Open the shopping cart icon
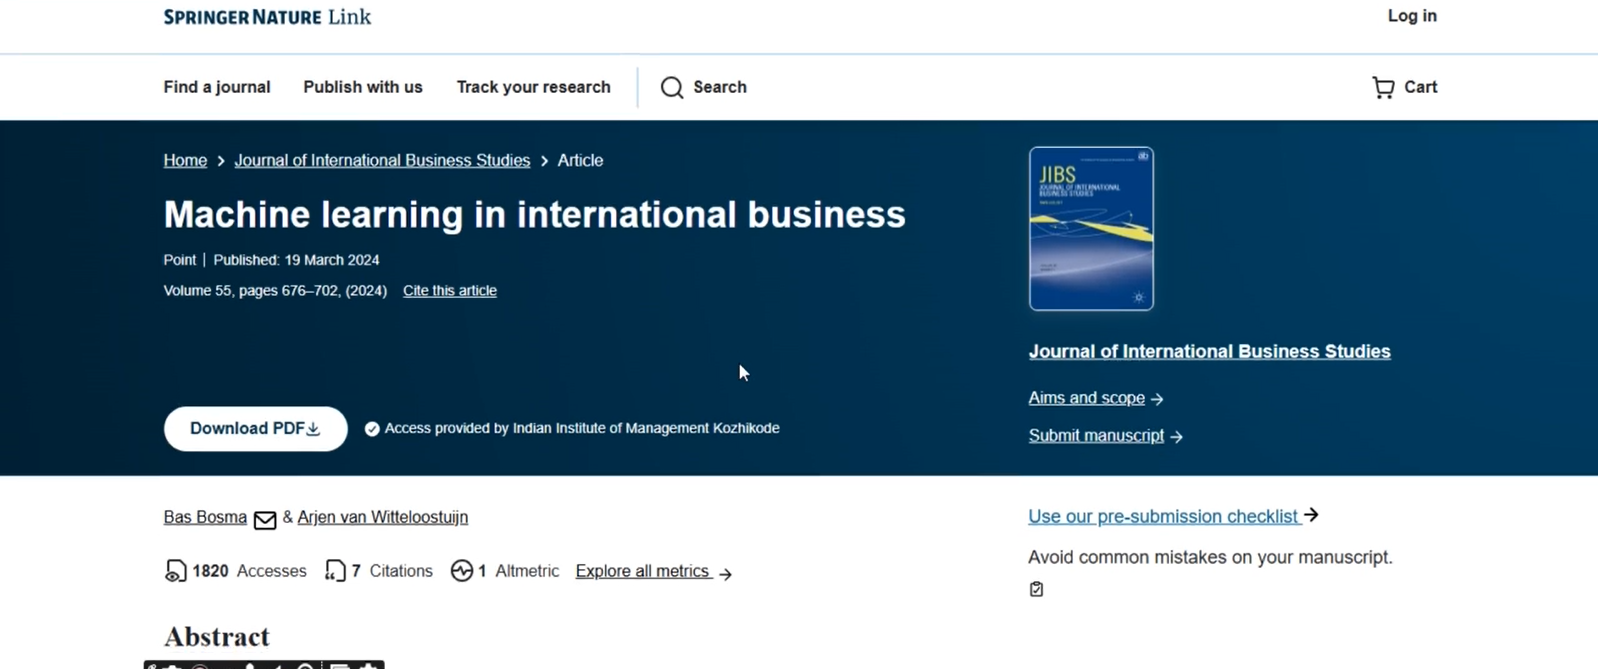 coord(1383,88)
